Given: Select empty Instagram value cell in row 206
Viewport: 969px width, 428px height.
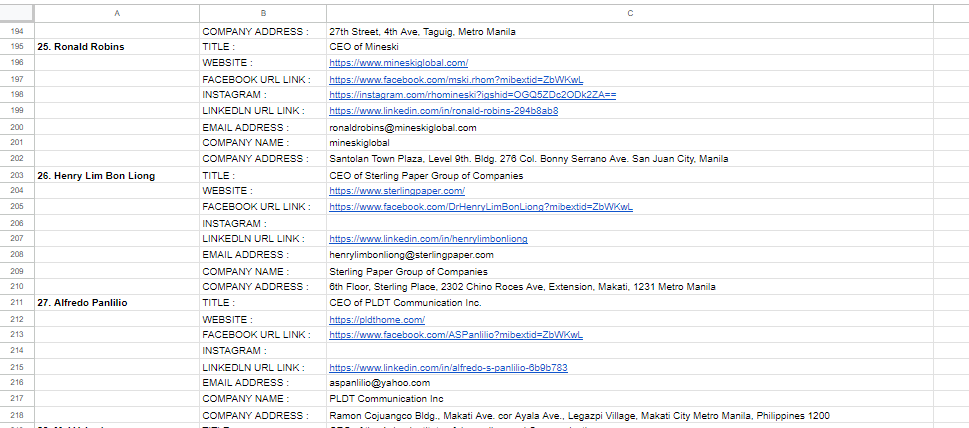Looking at the screenshot, I should tap(630, 223).
